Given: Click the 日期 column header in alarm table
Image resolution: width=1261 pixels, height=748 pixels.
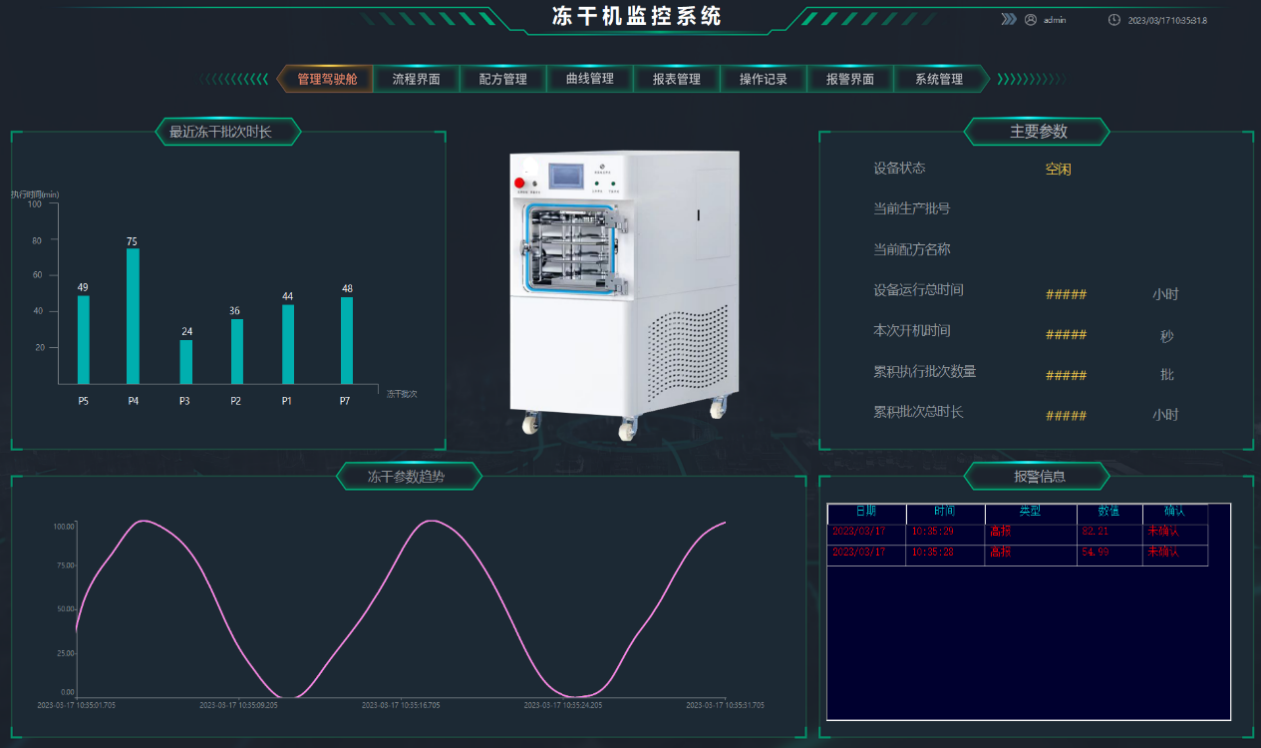Looking at the screenshot, I should (x=865, y=512).
